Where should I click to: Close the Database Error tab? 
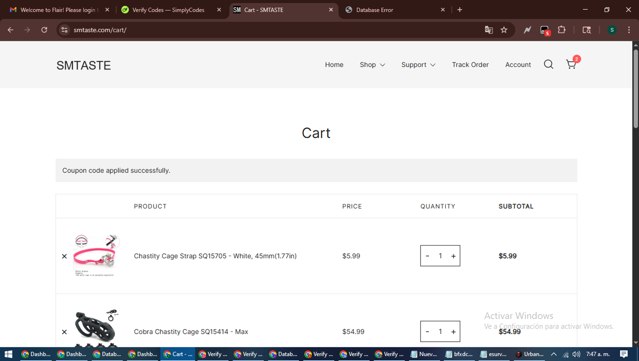[x=443, y=10]
